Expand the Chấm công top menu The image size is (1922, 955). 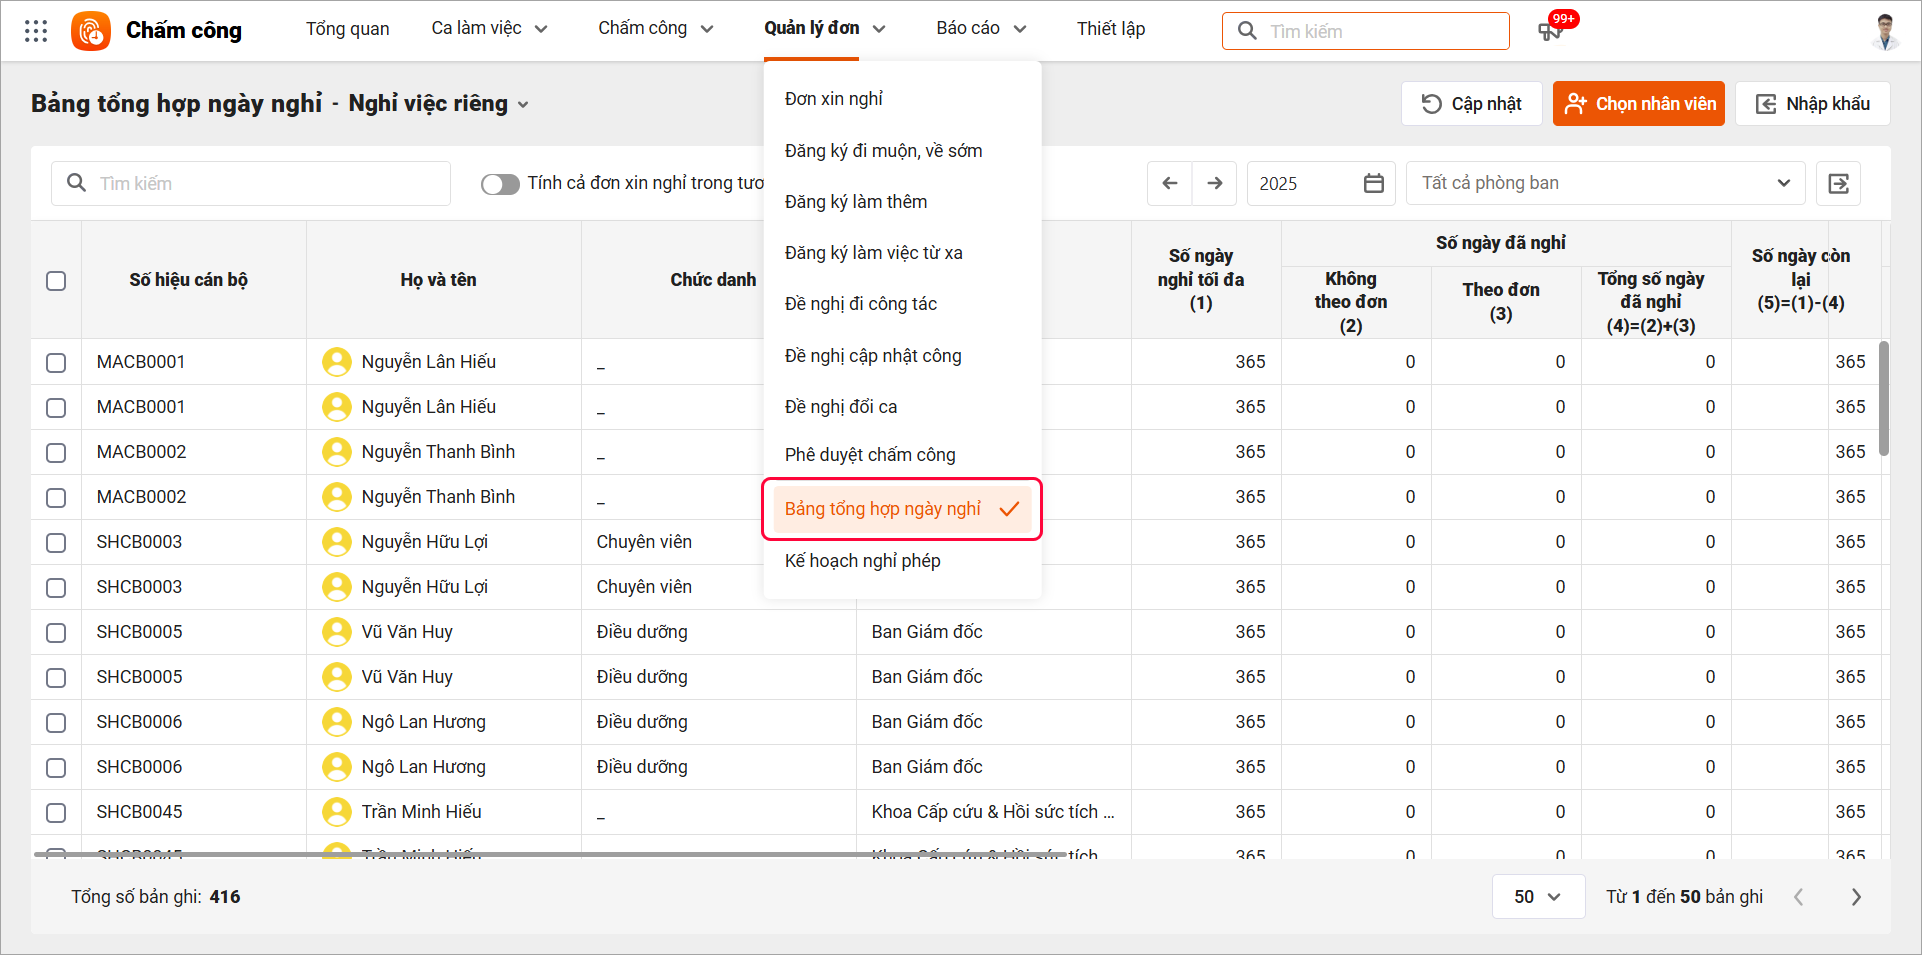(x=656, y=29)
